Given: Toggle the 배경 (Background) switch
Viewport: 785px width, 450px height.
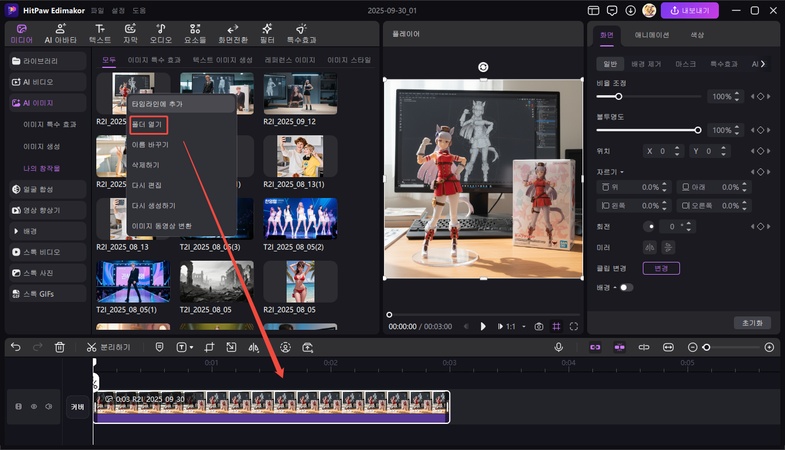Looking at the screenshot, I should 625,287.
